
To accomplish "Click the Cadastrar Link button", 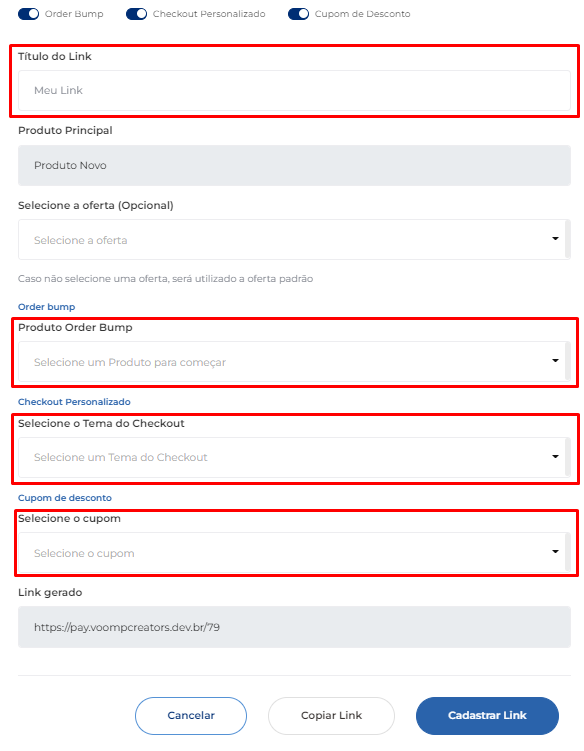I will (x=487, y=716).
